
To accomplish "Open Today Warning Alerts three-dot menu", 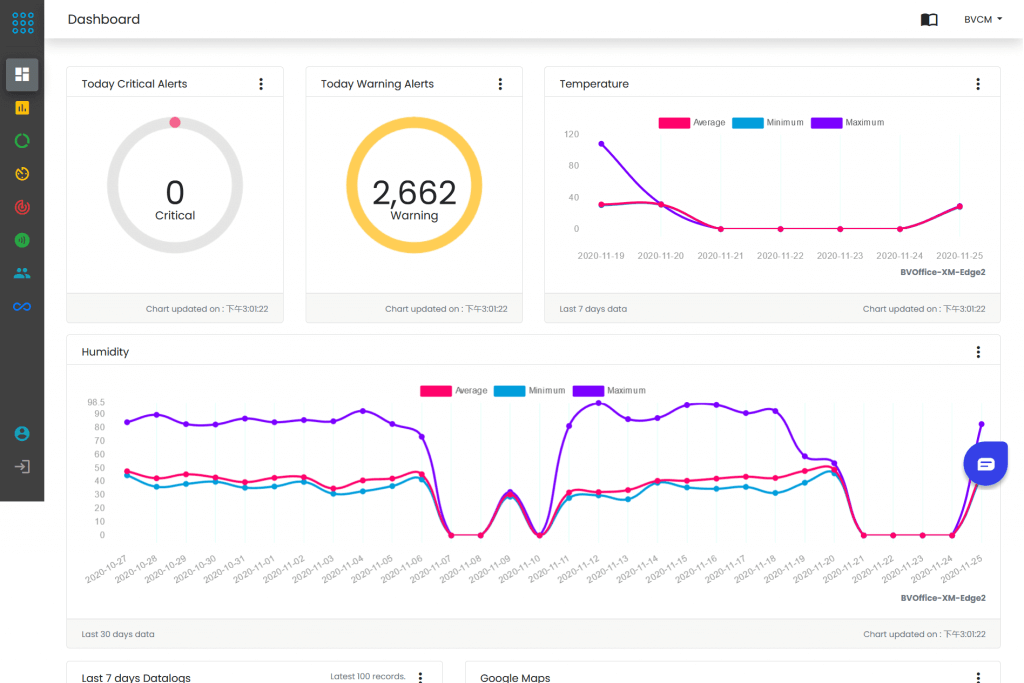I will coord(500,84).
